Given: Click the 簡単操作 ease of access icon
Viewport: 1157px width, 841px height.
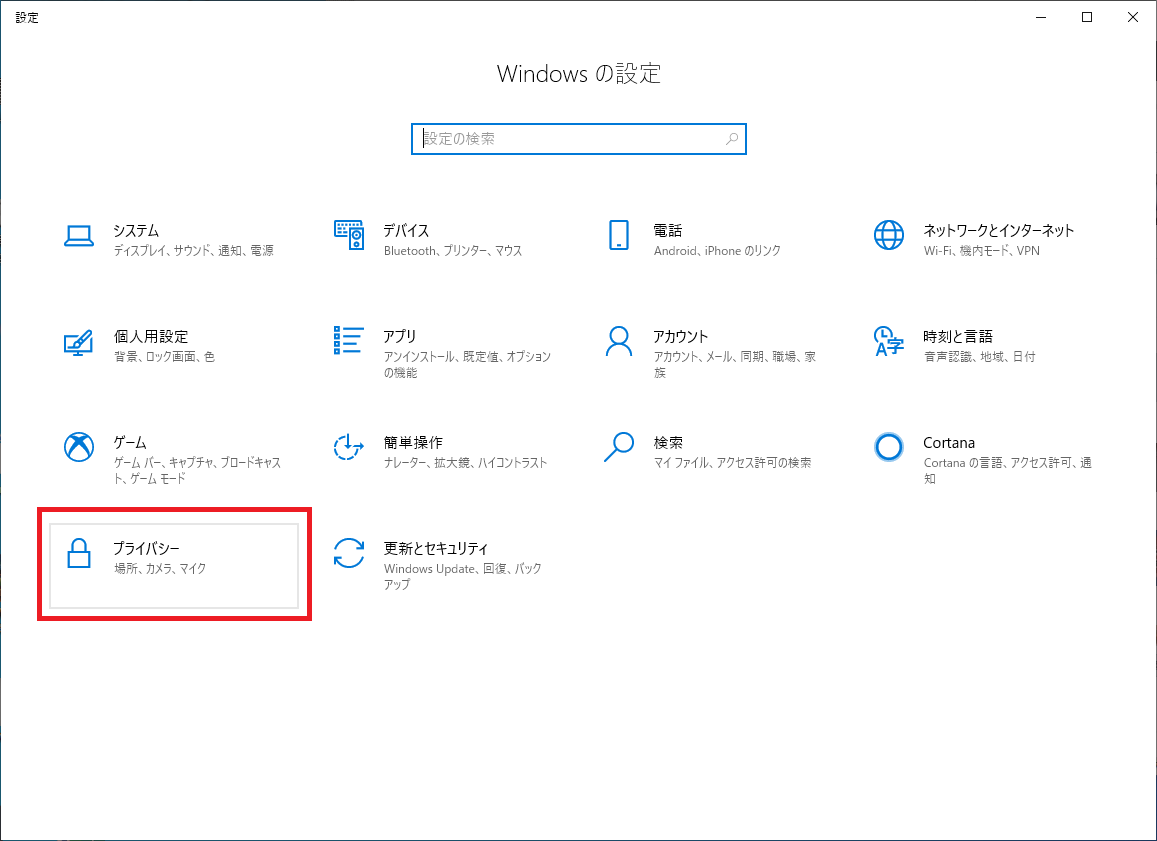Looking at the screenshot, I should coord(348,447).
